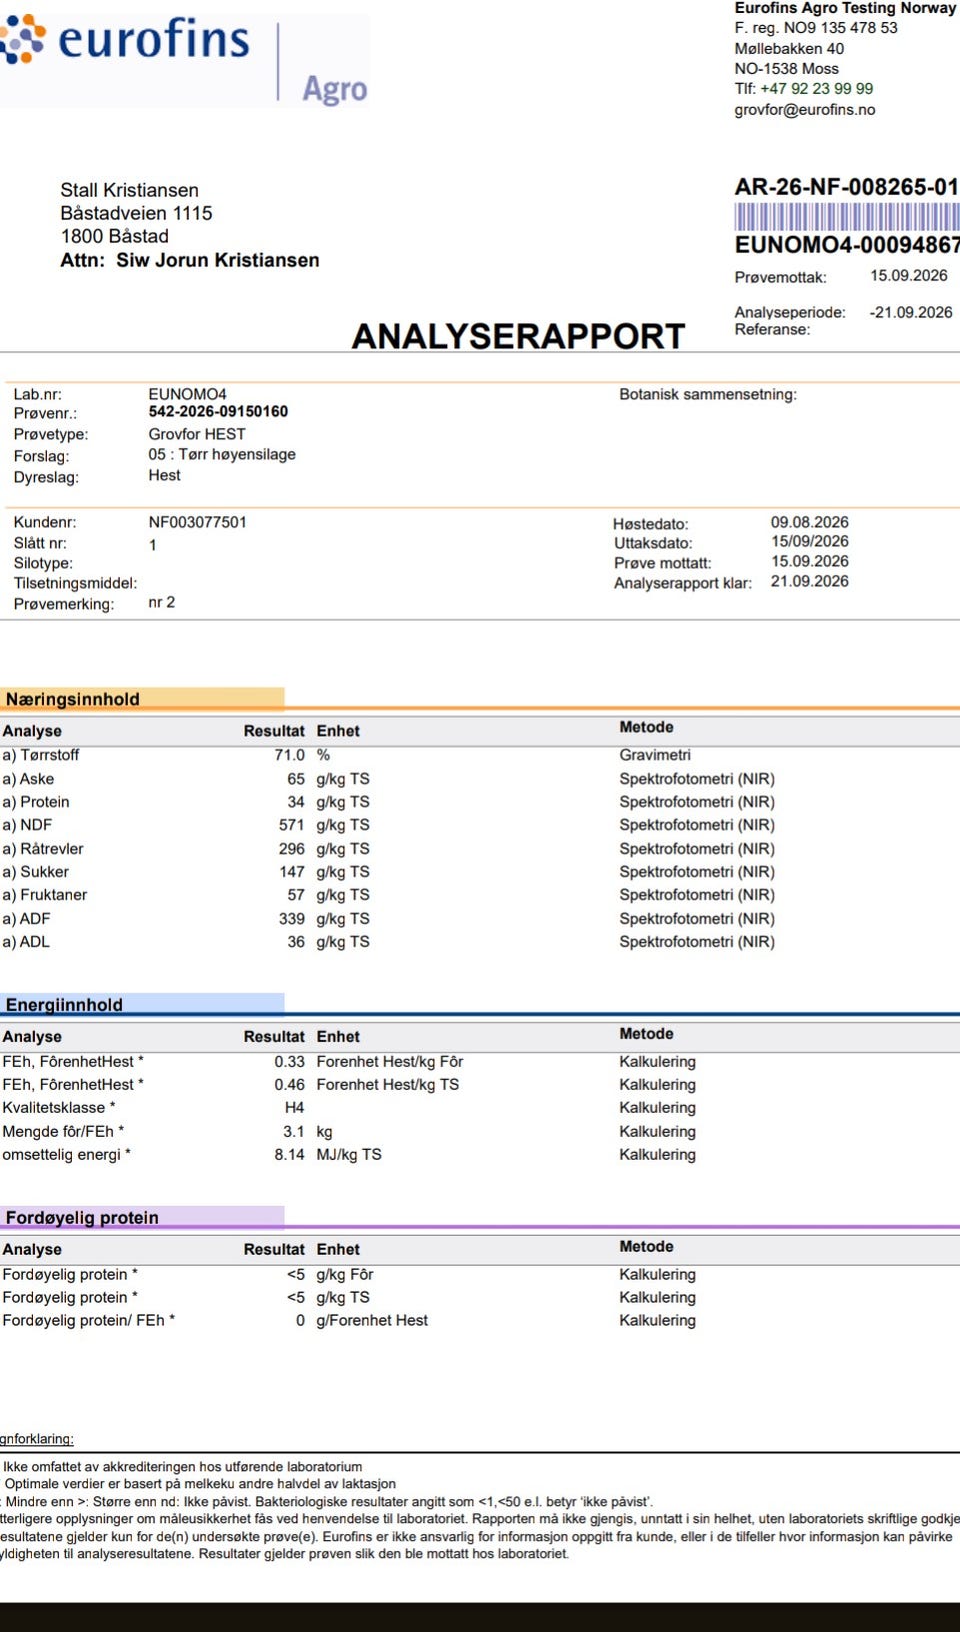Select the ADF result 339
This screenshot has width=960, height=1632.
click(292, 919)
